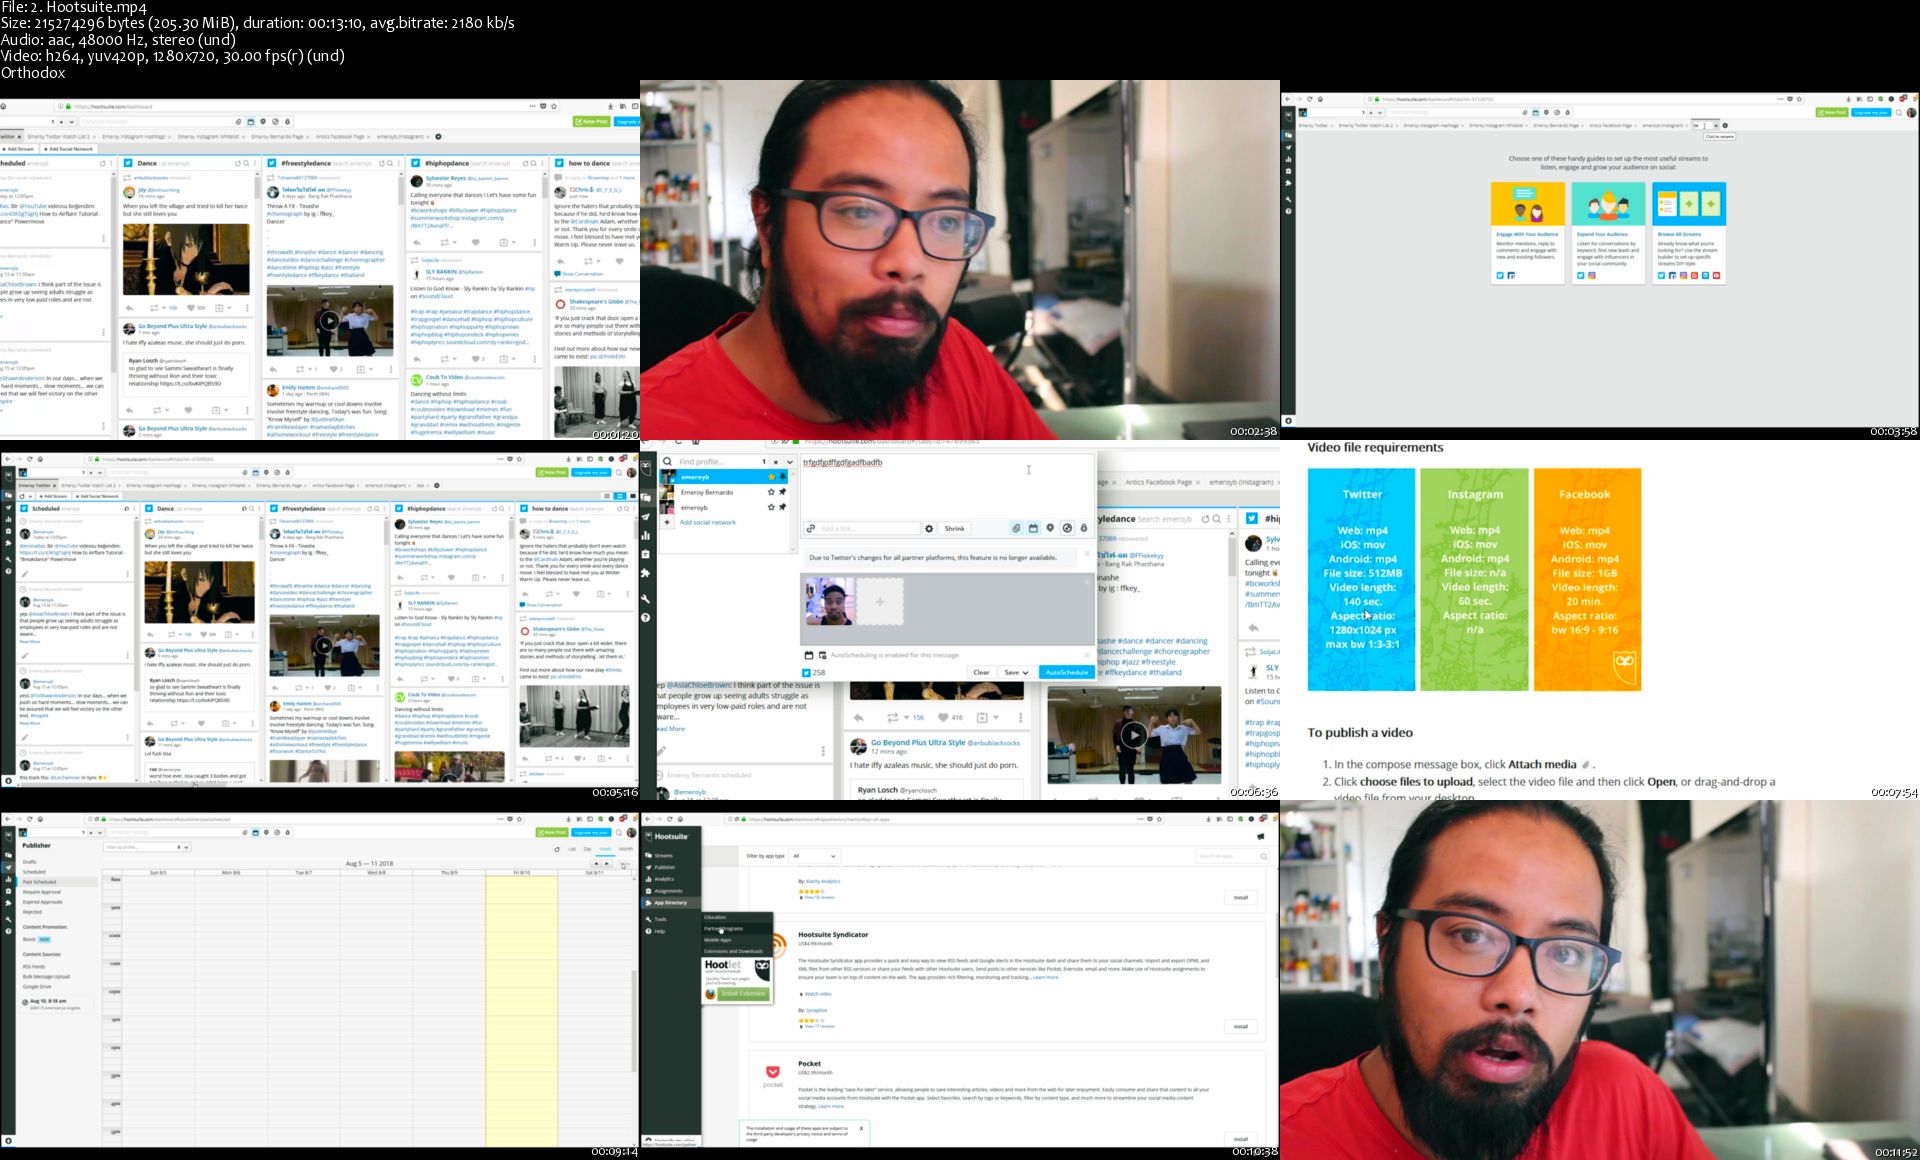Click browser reload button in 10:38 frame
Image resolution: width=1920 pixels, height=1160 pixels.
click(x=670, y=819)
